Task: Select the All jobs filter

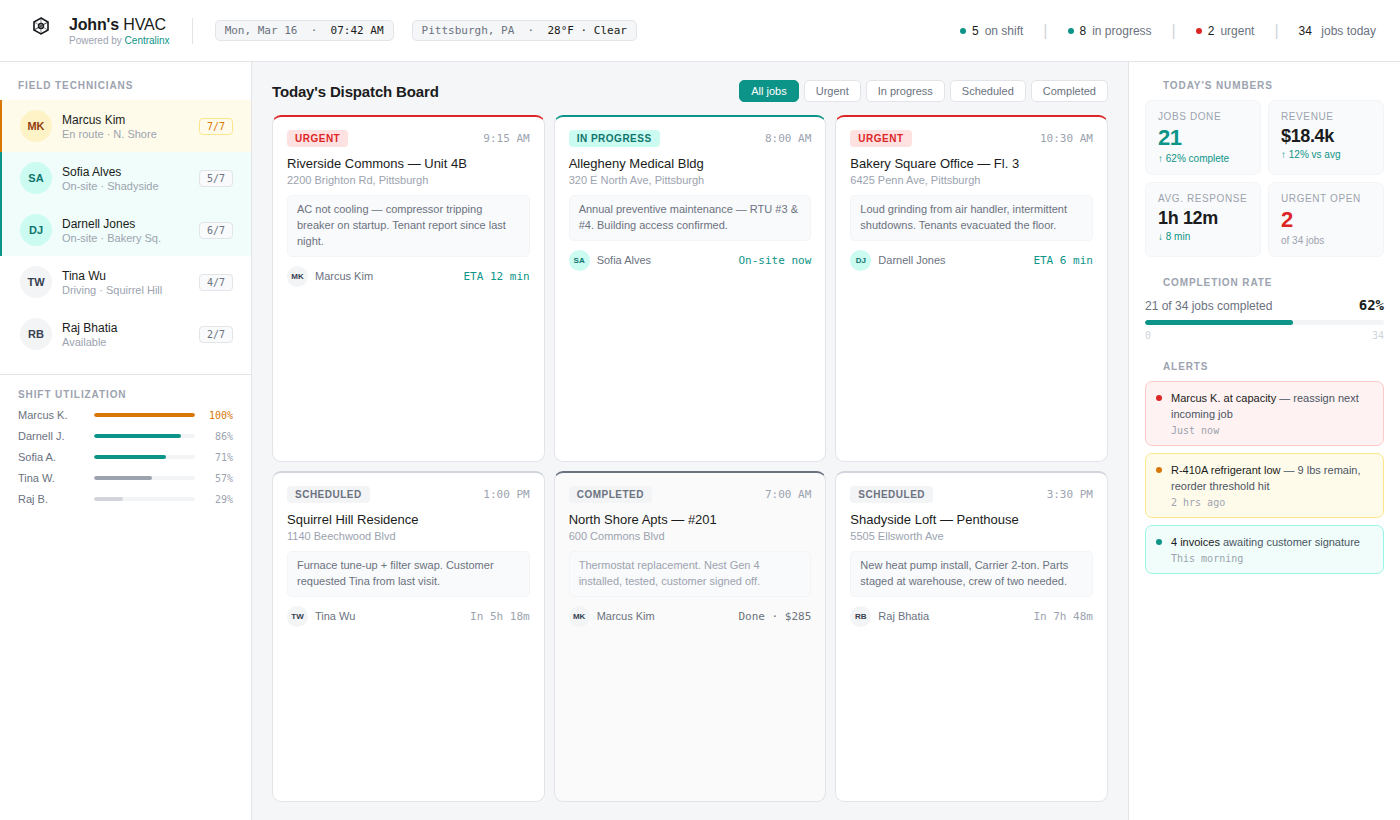Action: tap(769, 91)
